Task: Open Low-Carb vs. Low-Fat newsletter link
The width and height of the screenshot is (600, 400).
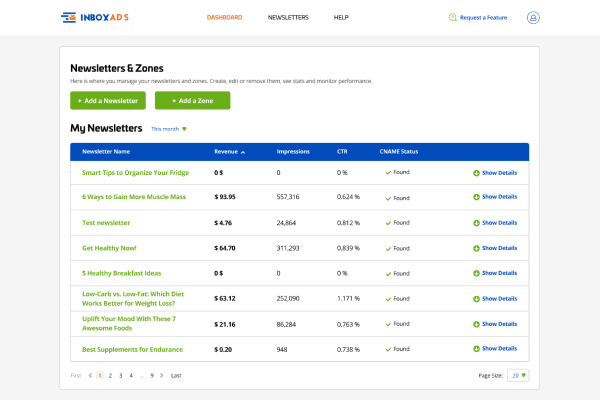Action: tap(133, 299)
